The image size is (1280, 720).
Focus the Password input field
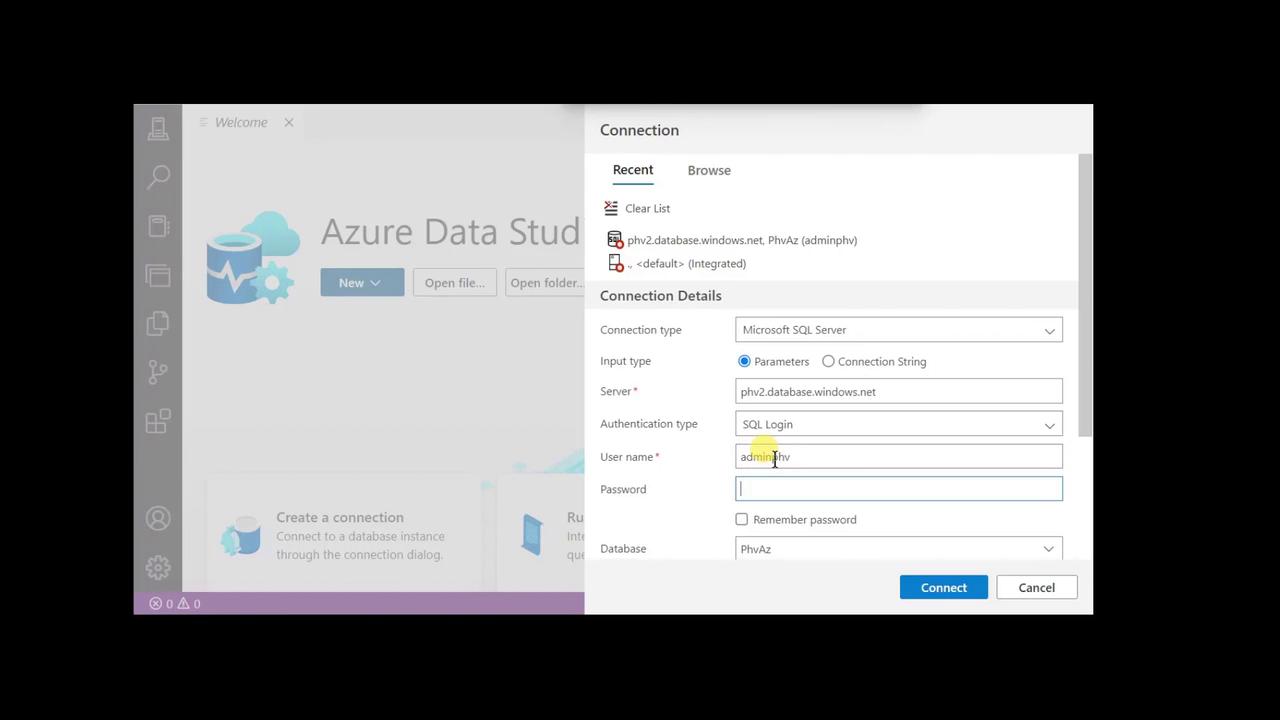(899, 489)
